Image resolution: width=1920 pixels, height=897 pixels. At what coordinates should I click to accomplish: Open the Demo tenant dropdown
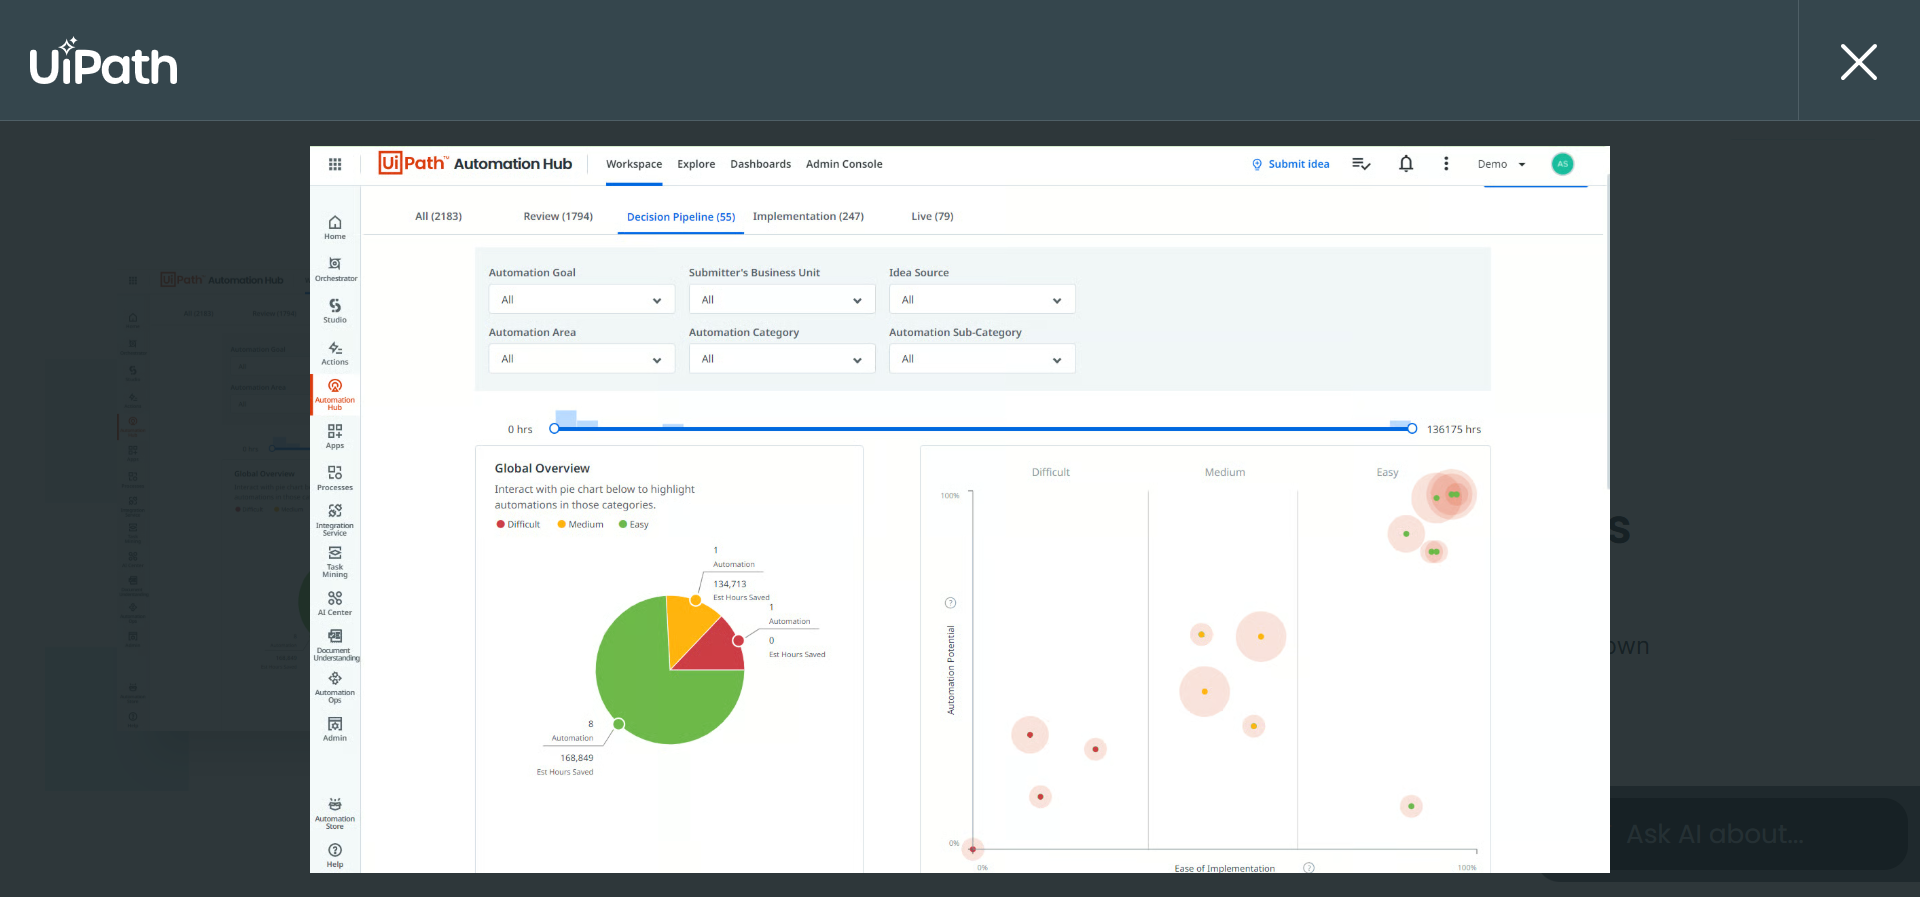tap(1501, 164)
